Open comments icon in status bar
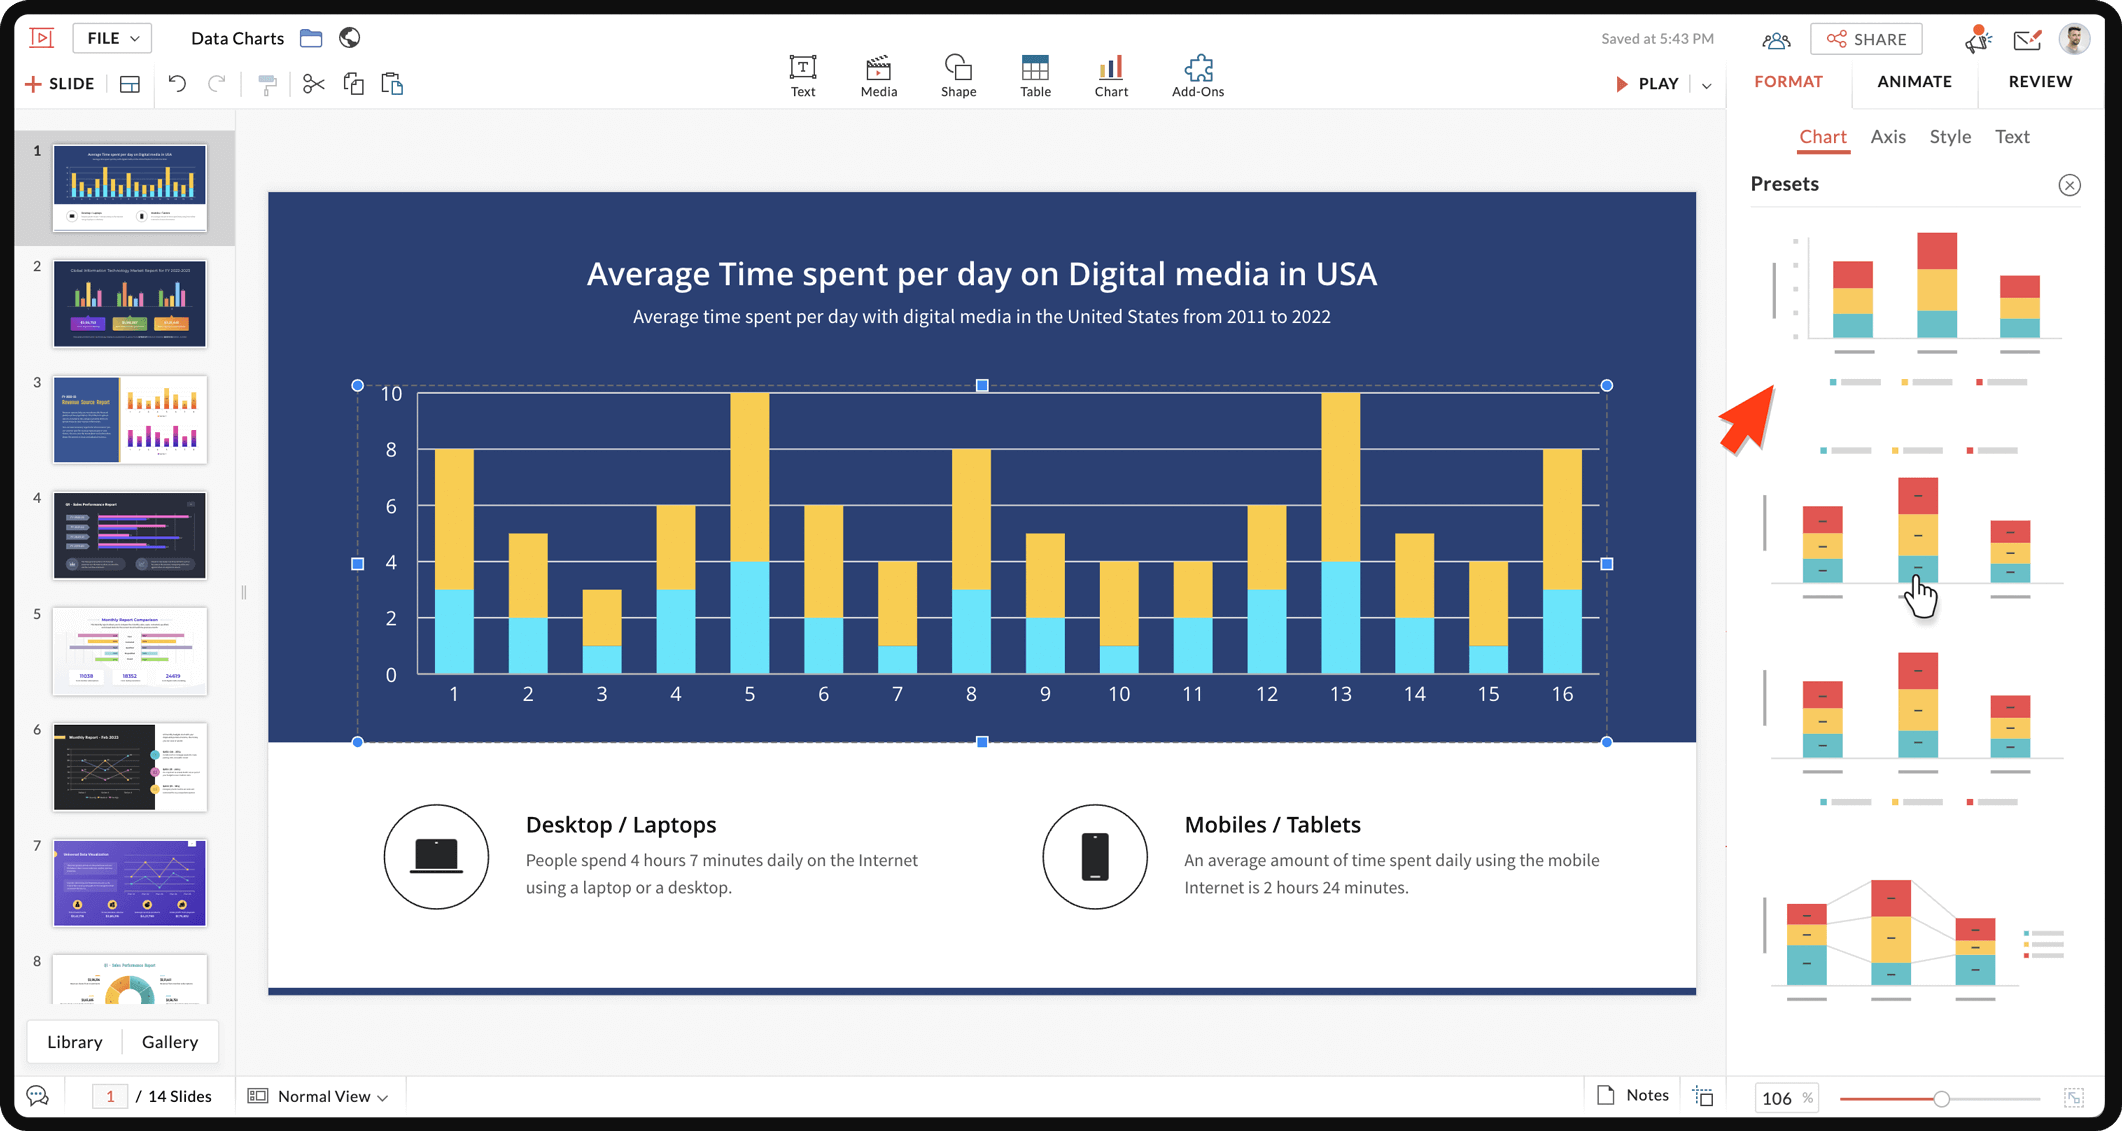2122x1131 pixels. coord(38,1096)
